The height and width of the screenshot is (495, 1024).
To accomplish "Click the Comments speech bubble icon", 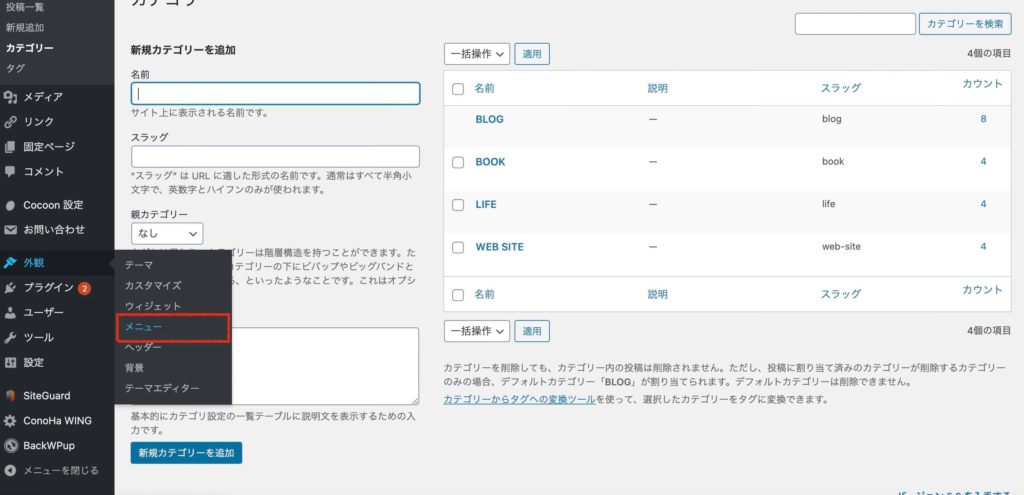I will (10, 172).
